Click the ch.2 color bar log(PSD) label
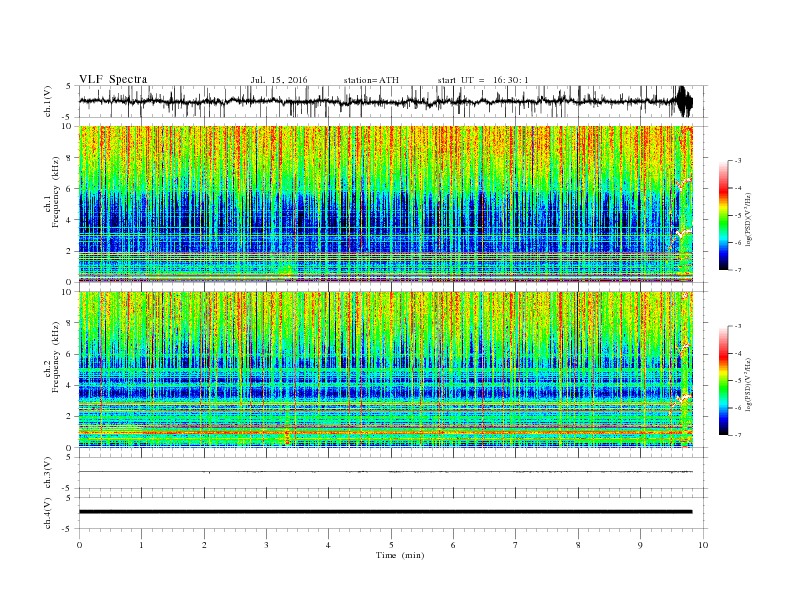Screen dimensions: 792x612 pyautogui.click(x=749, y=385)
